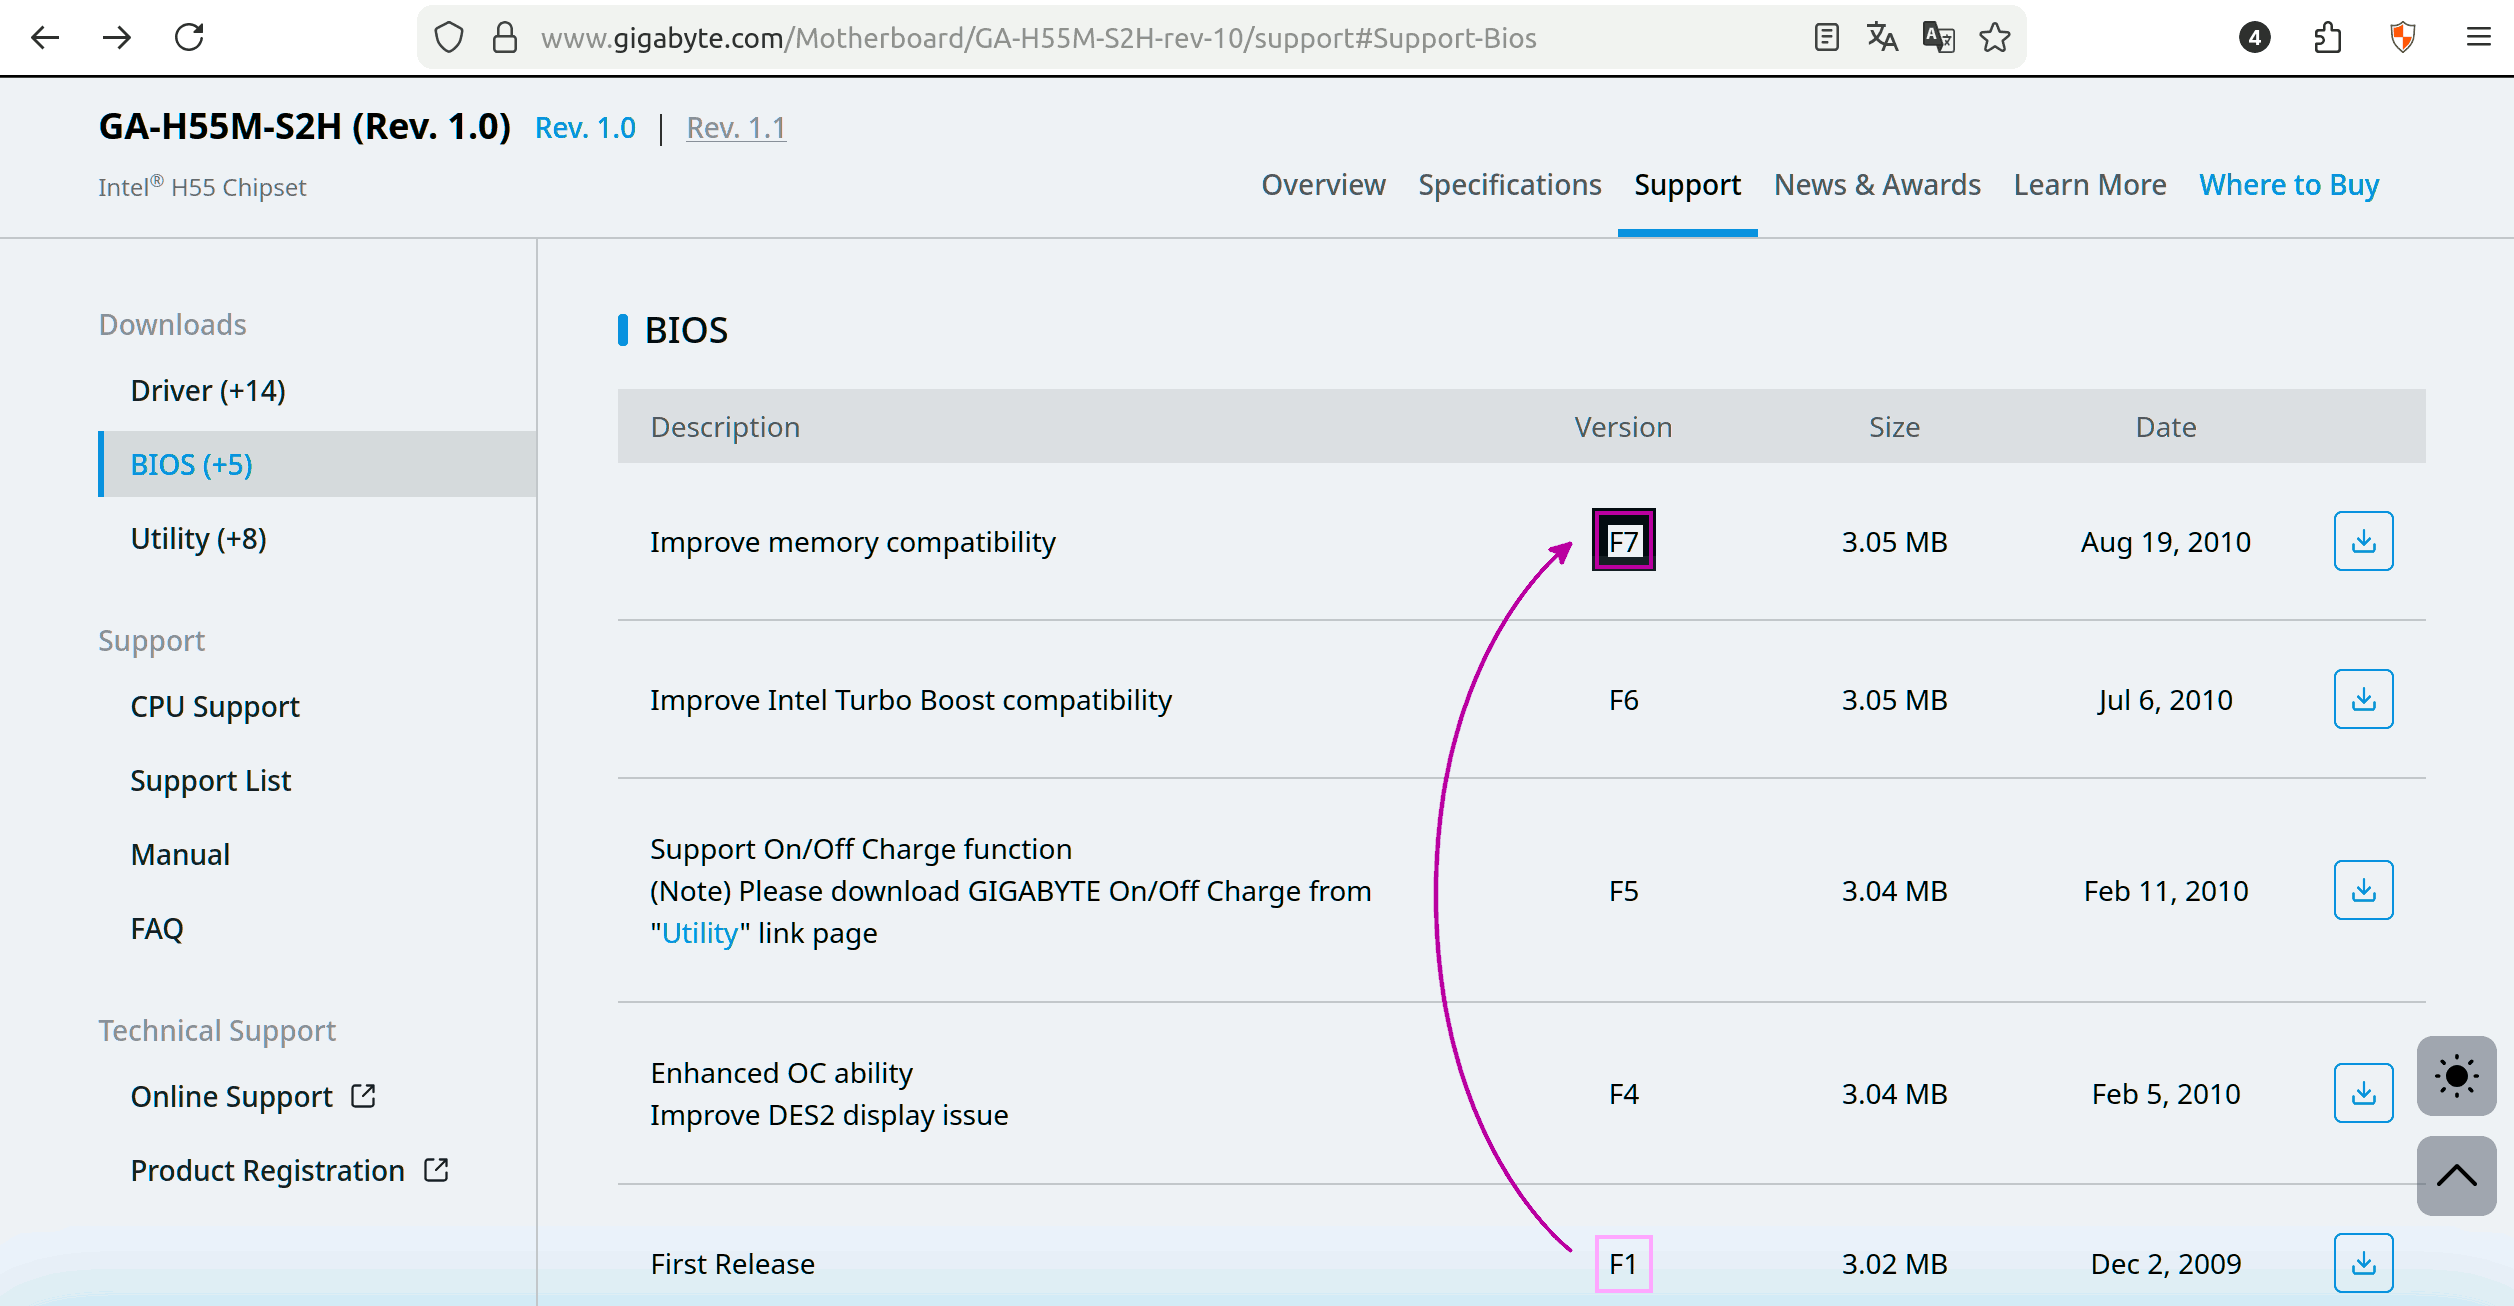View site security lock information
The width and height of the screenshot is (2514, 1306).
click(x=505, y=38)
